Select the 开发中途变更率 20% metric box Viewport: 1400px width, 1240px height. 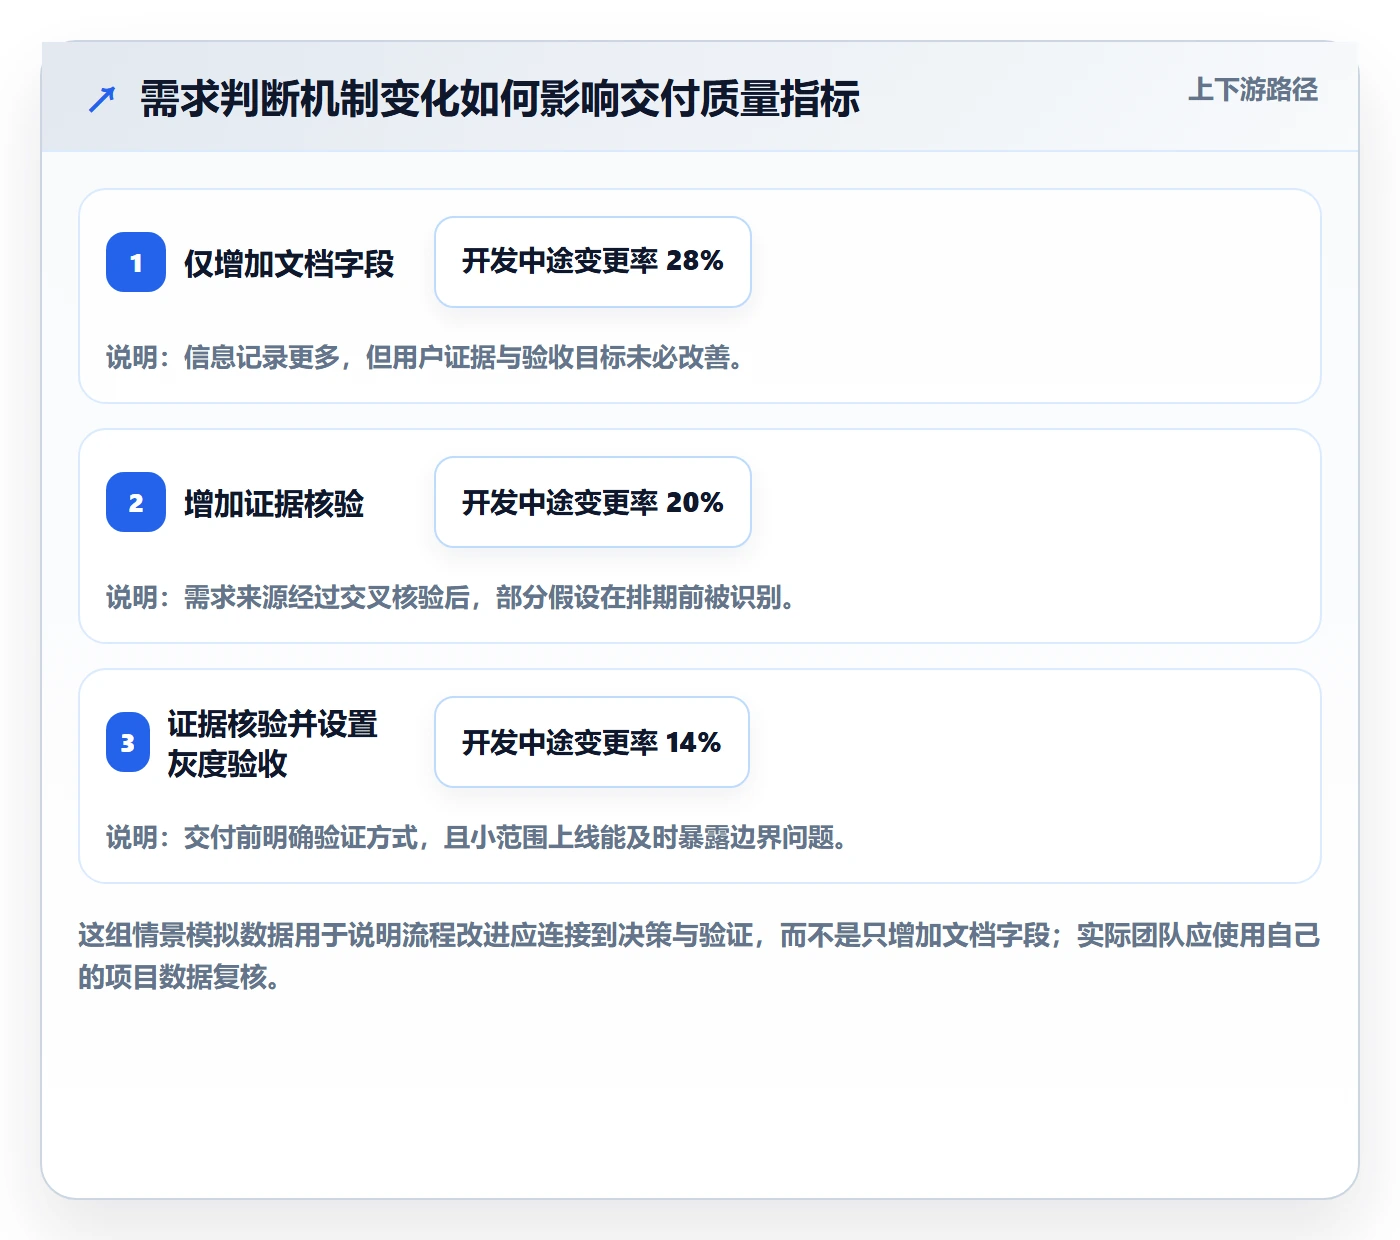593,502
